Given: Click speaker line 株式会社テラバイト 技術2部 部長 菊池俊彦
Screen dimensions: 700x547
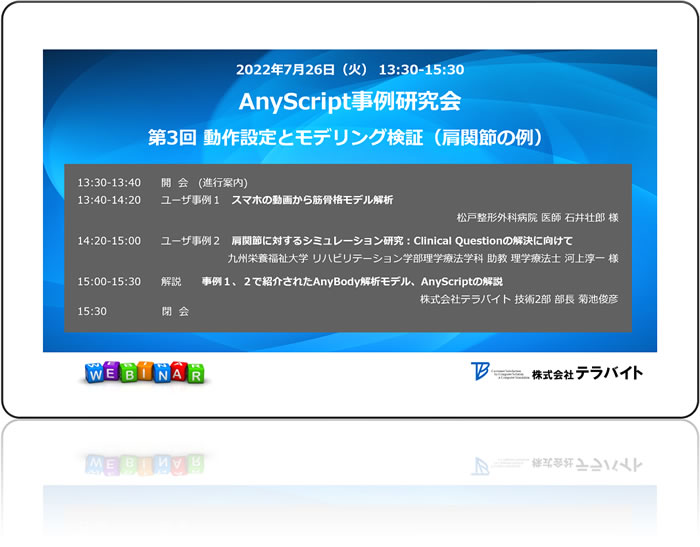Looking at the screenshot, I should click(519, 299).
